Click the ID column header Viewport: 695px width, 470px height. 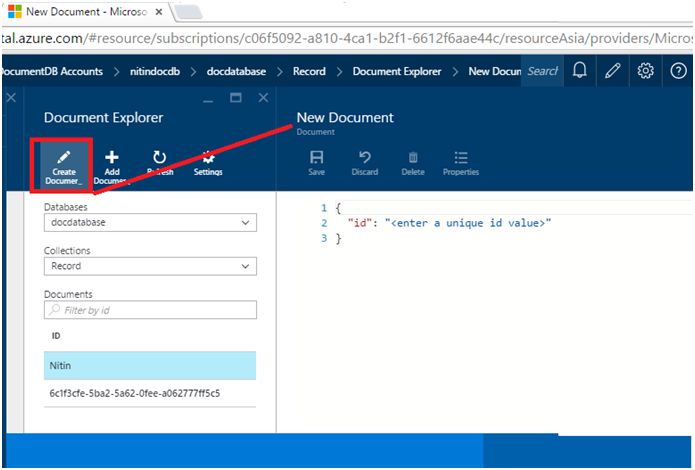[x=56, y=336]
